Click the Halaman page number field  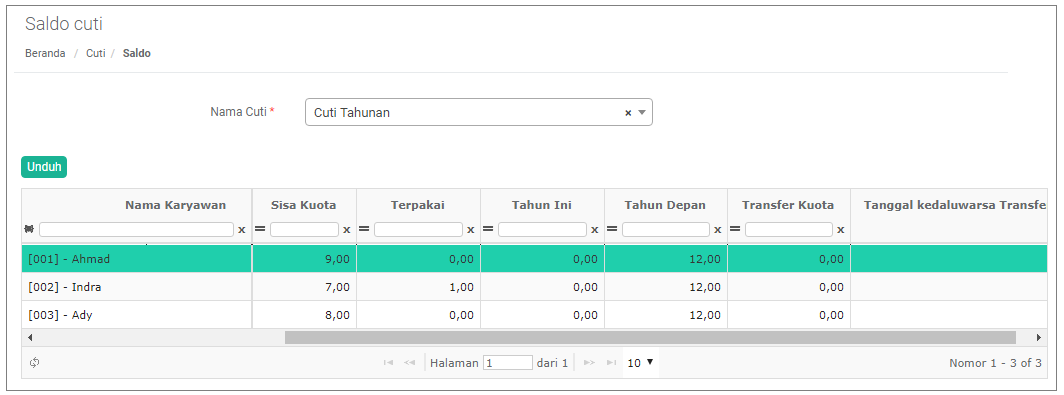click(x=508, y=363)
